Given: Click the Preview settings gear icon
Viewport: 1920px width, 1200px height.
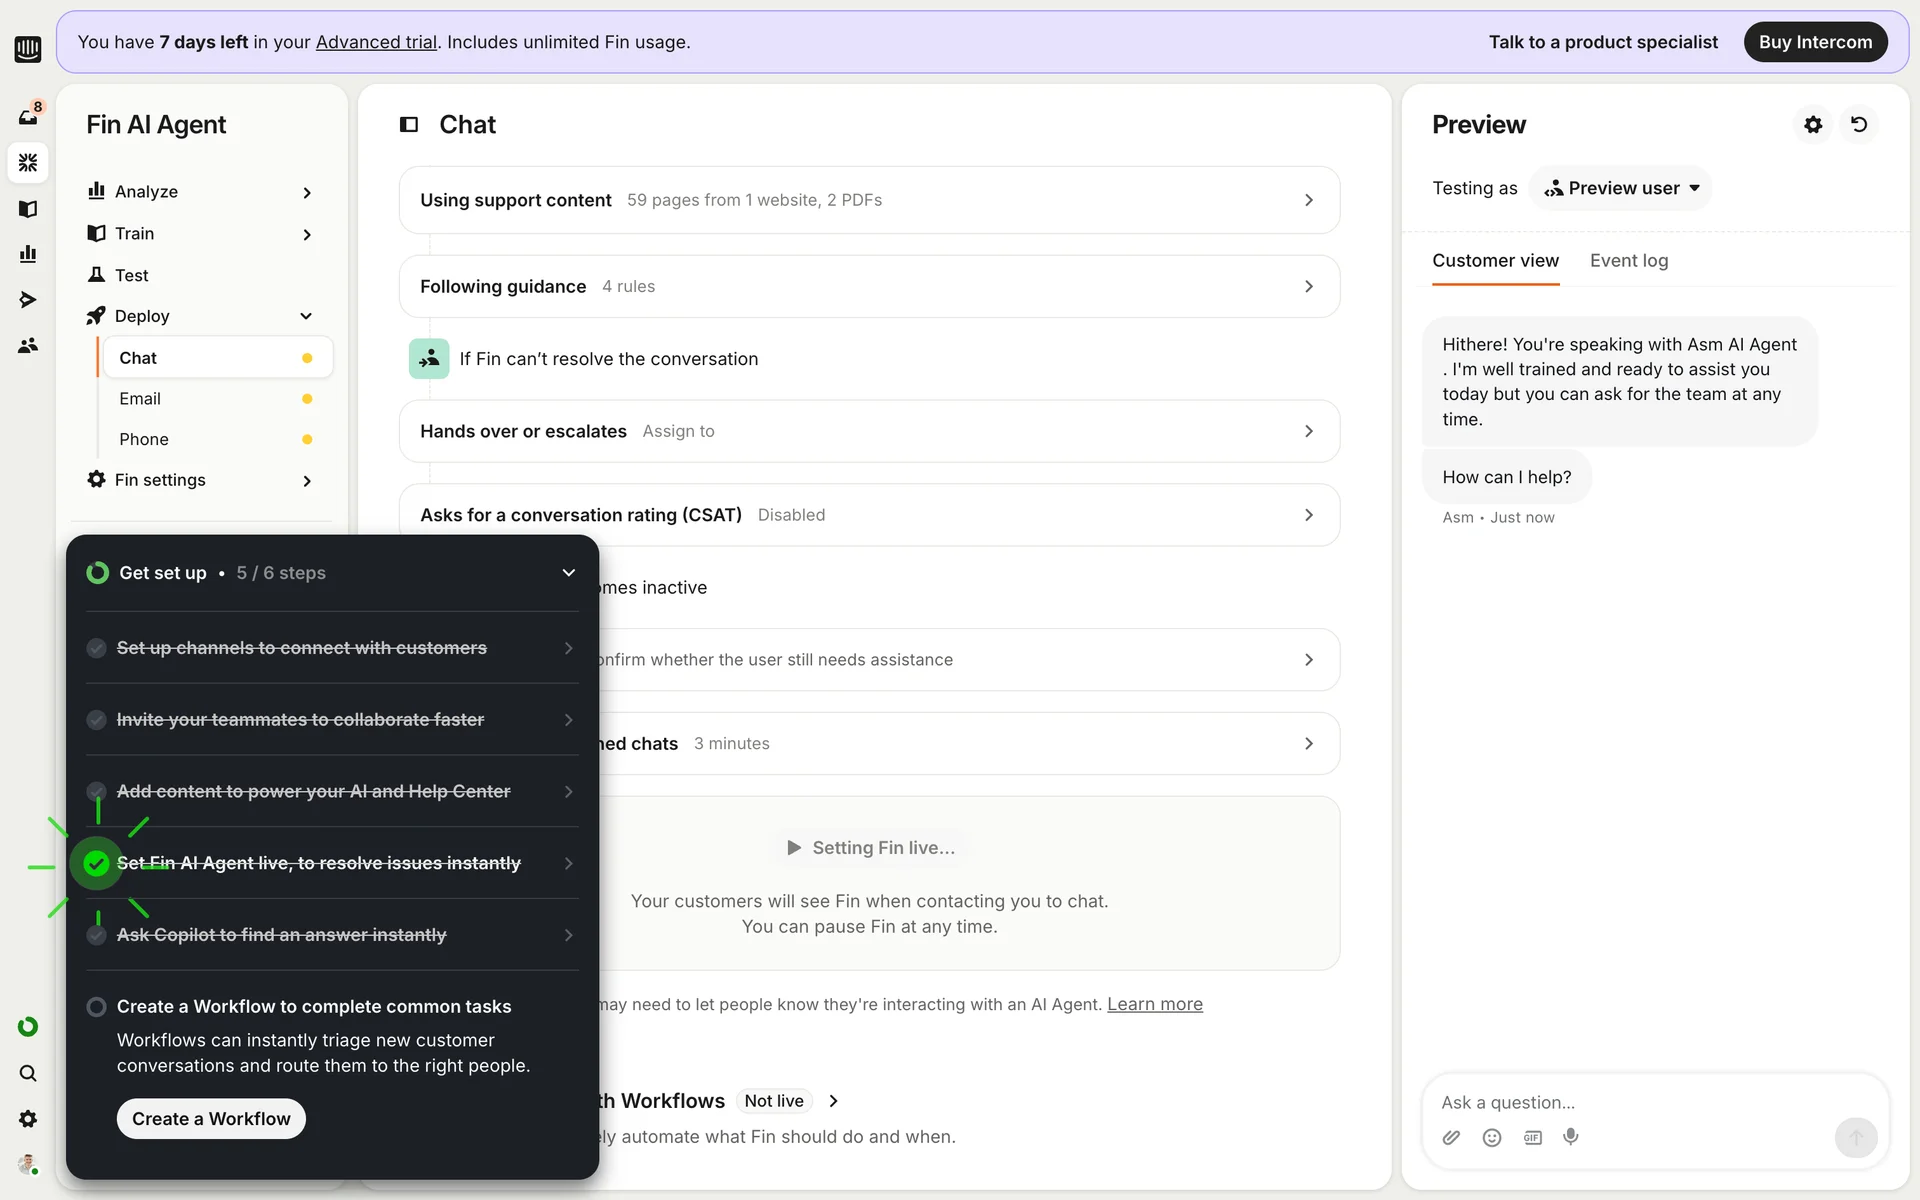Looking at the screenshot, I should (1813, 125).
